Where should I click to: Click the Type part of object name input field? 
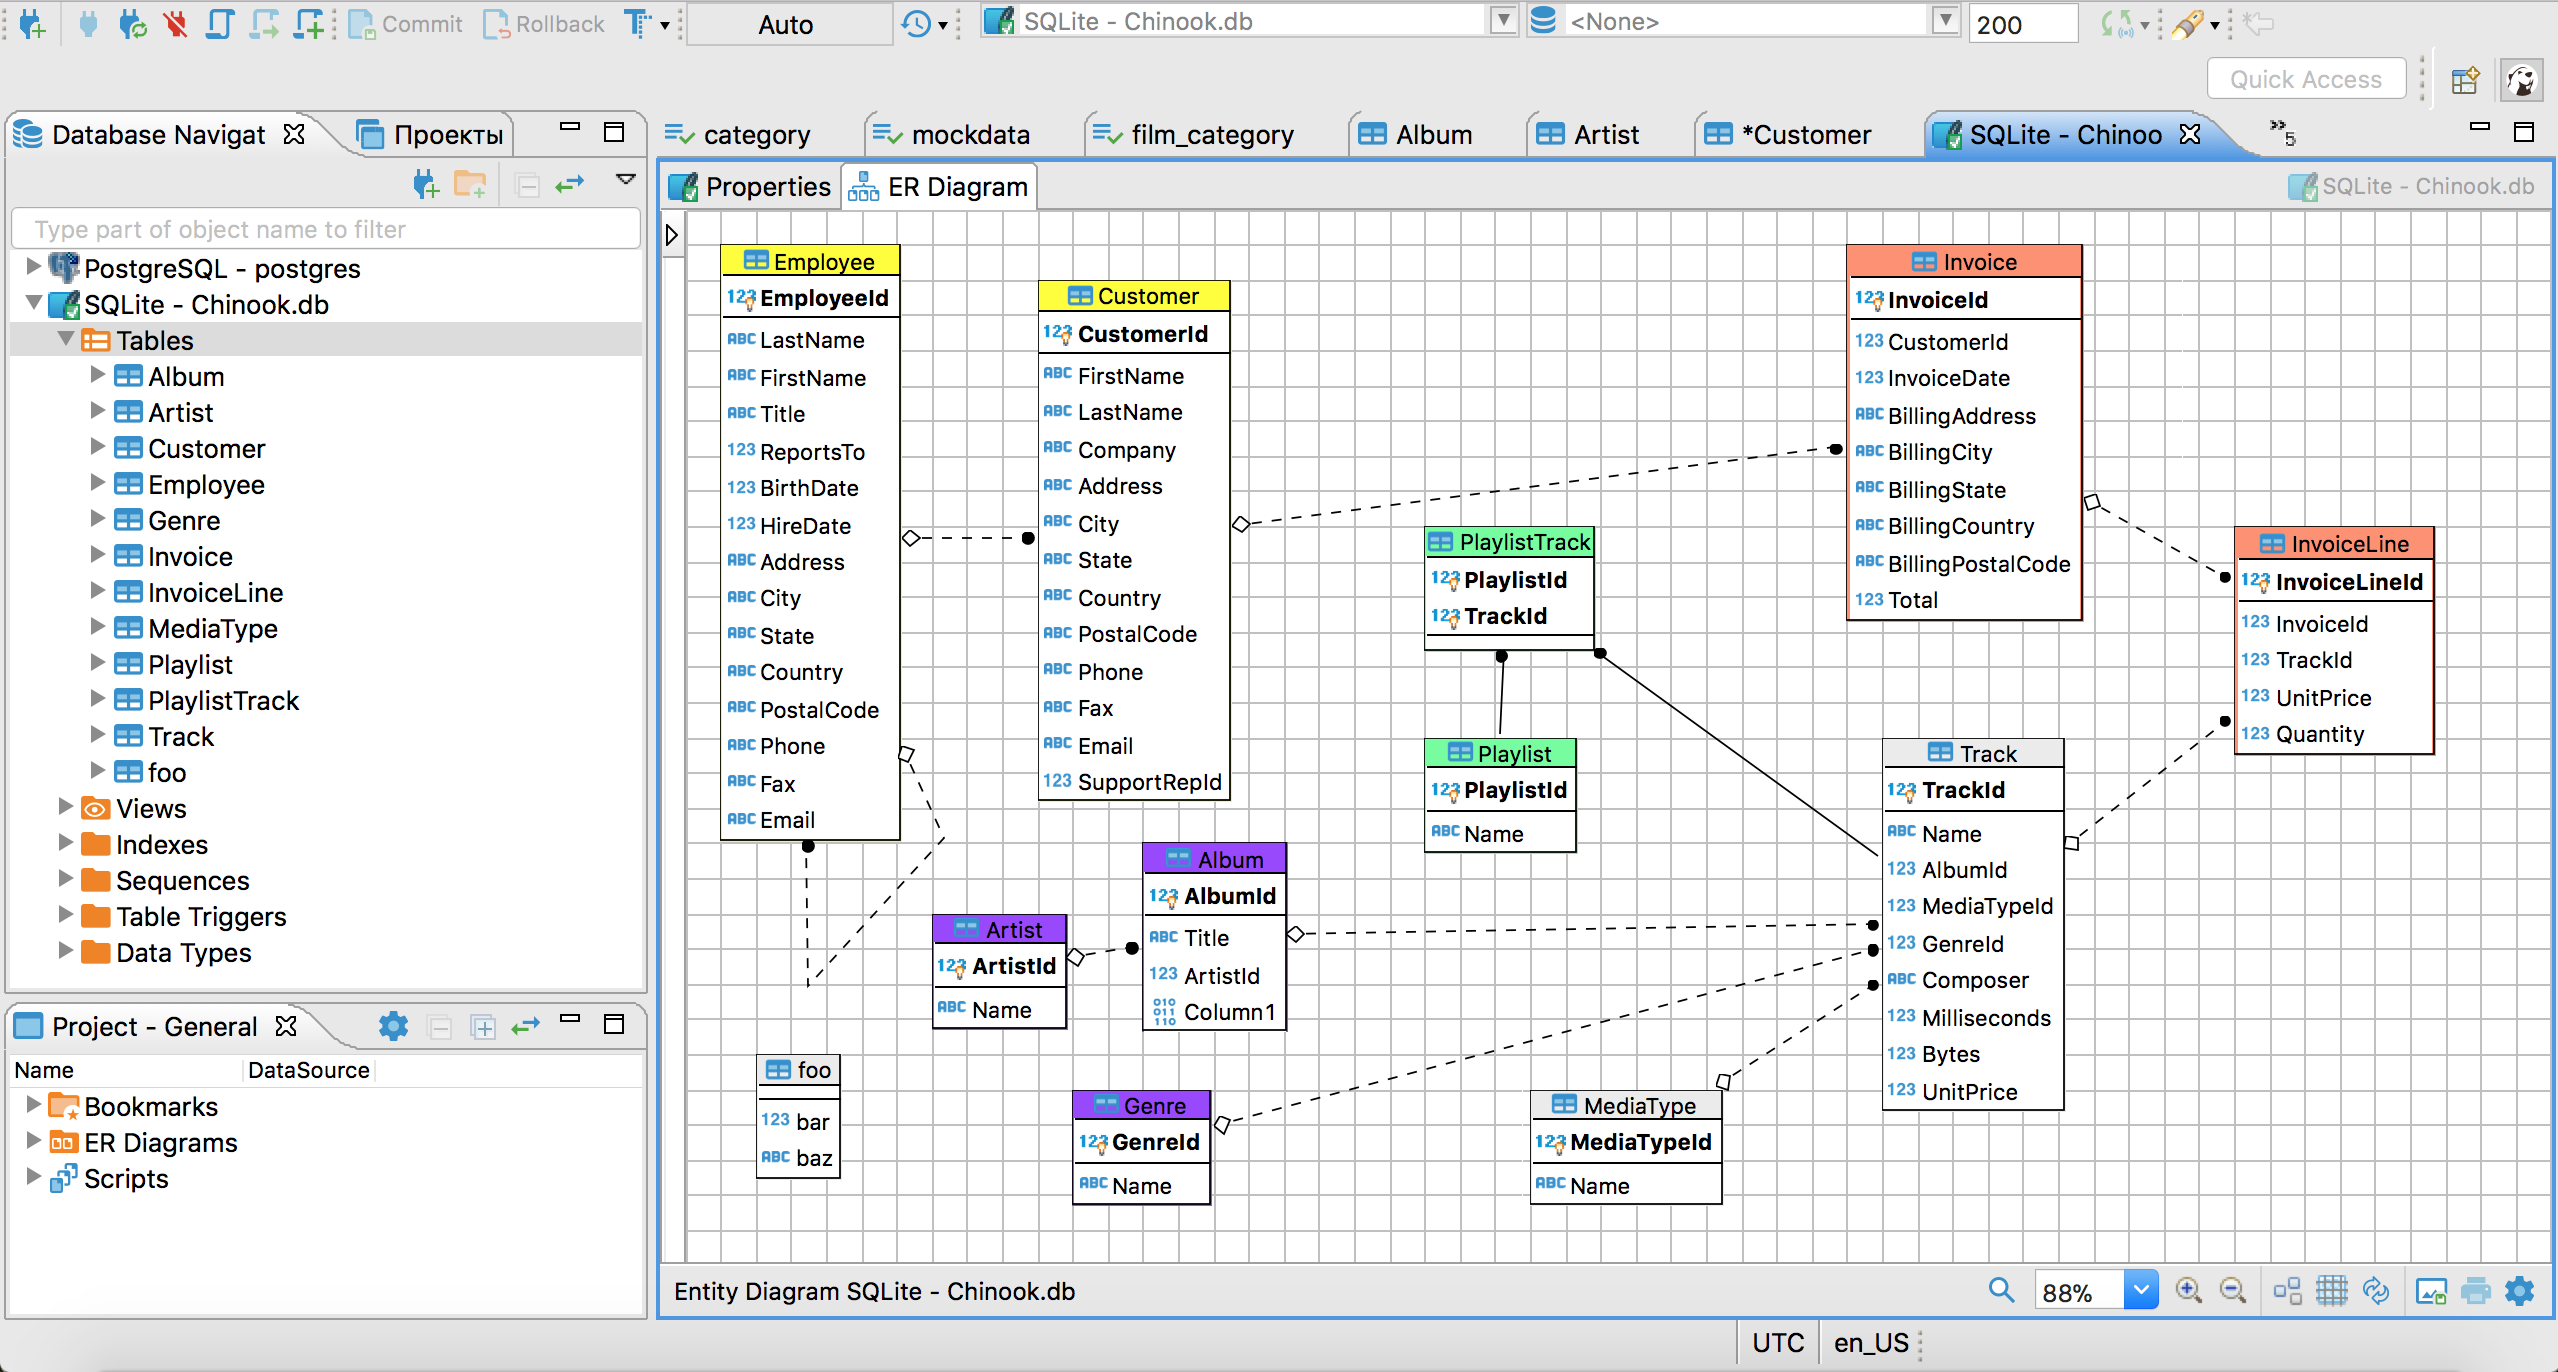click(x=321, y=230)
